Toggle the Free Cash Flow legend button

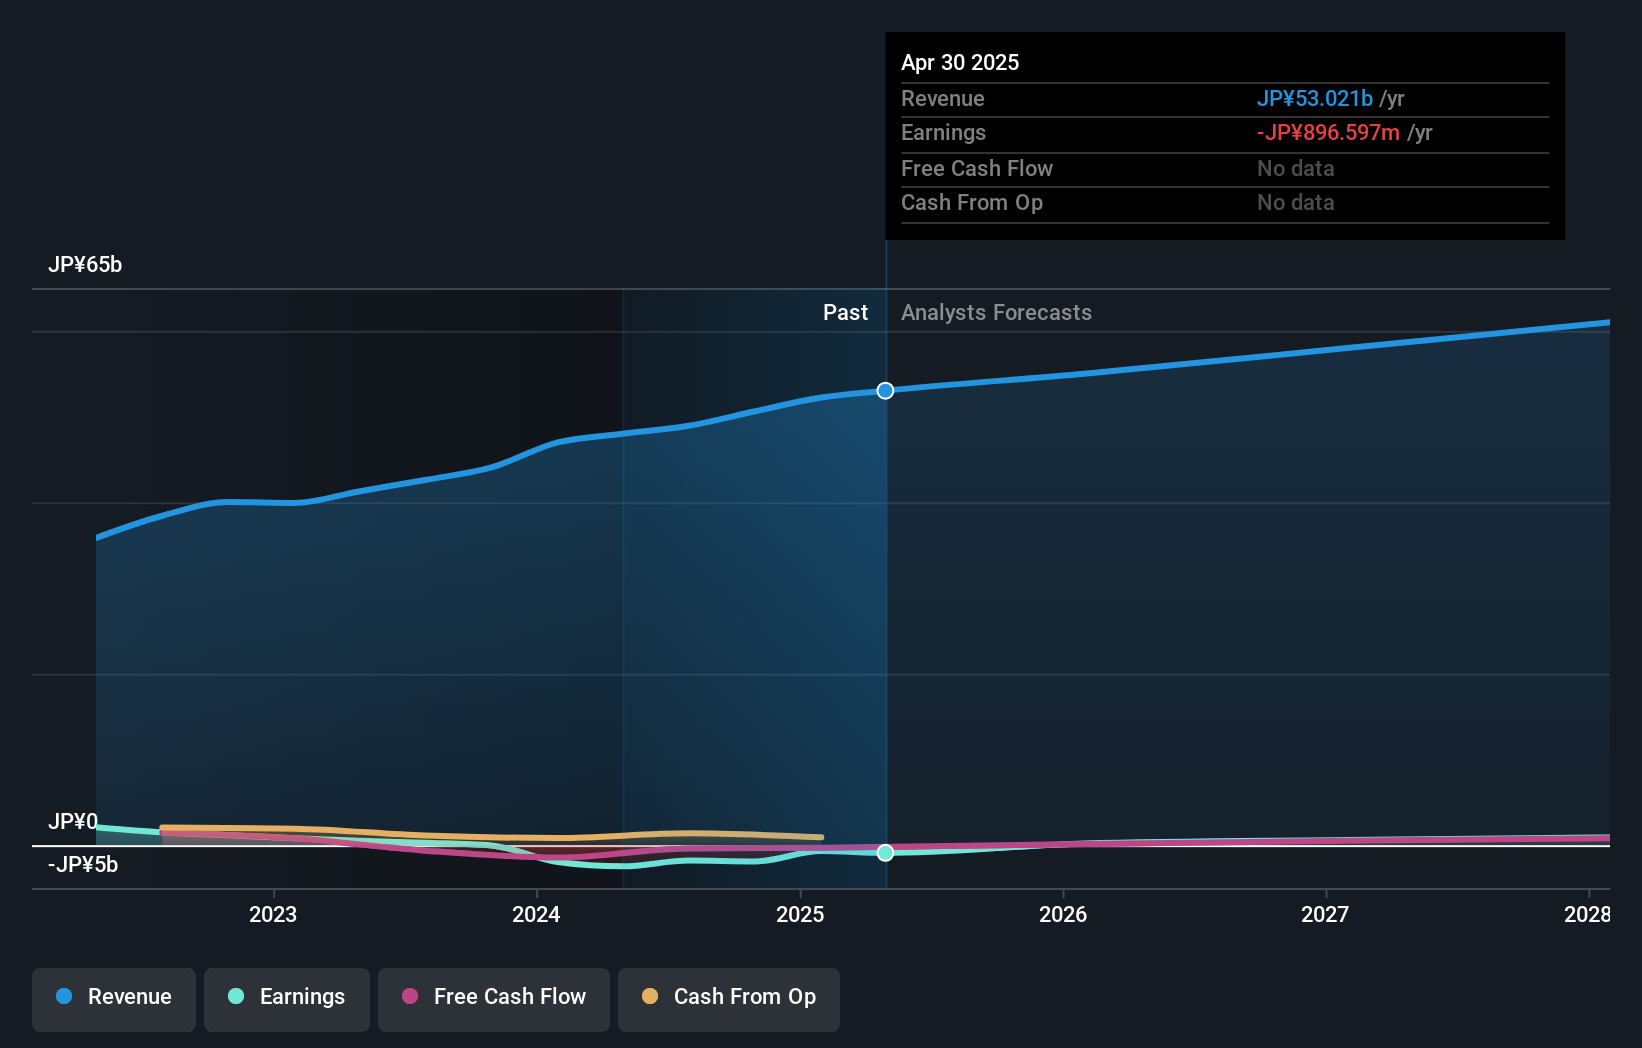(494, 999)
